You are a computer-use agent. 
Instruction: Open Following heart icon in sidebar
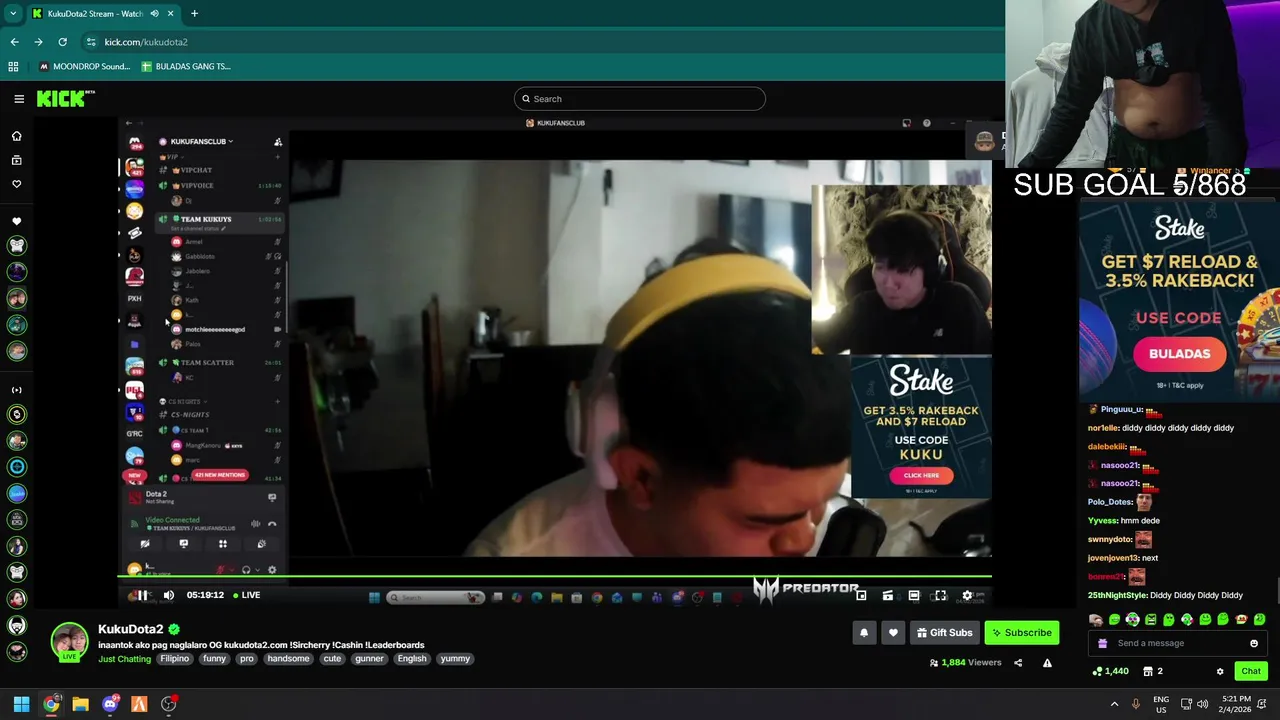click(16, 184)
